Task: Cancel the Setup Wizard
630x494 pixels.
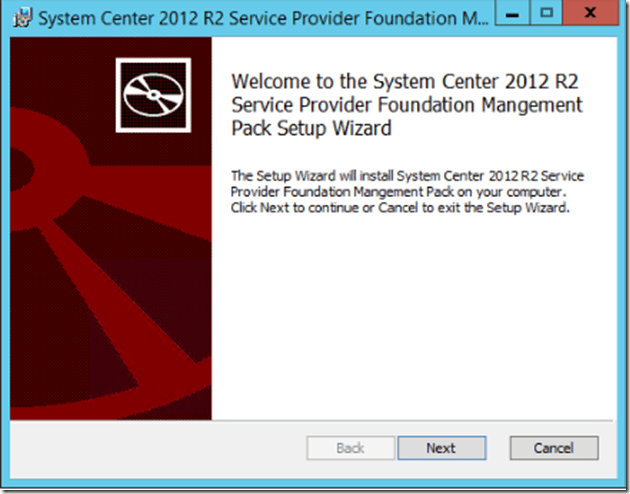Action: pos(553,448)
